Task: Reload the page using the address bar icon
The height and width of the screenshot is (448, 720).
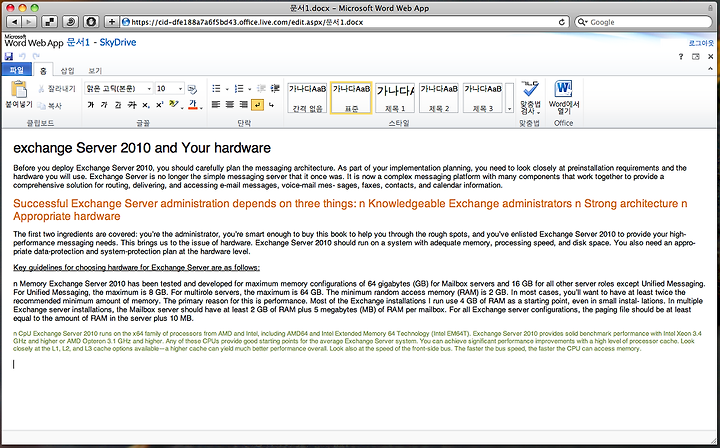Action: [x=562, y=22]
